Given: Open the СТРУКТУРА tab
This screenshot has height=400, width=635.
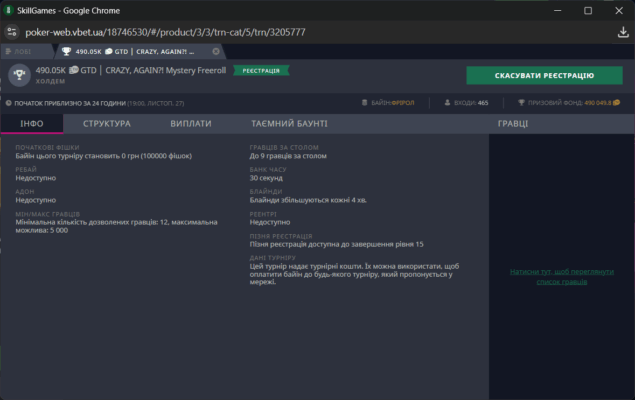Looking at the screenshot, I should [x=106, y=124].
